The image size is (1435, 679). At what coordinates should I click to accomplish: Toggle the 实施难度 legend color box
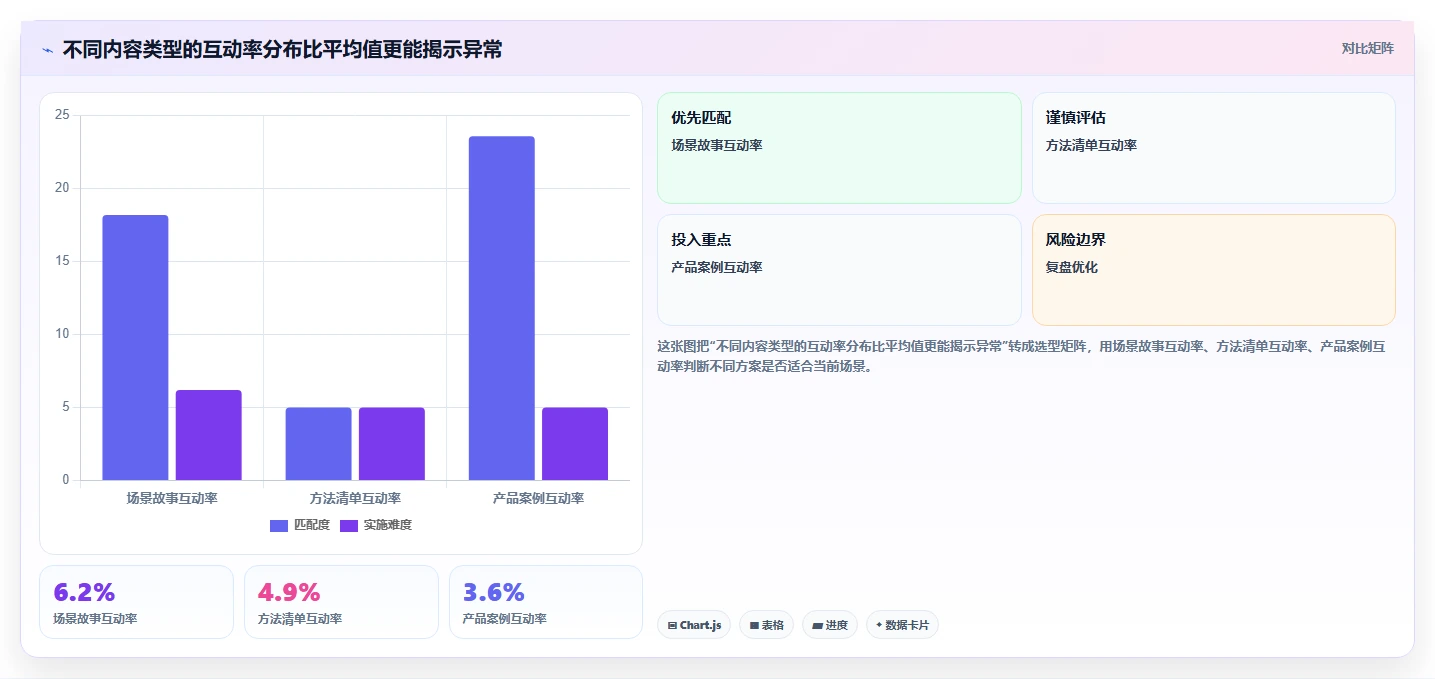pyautogui.click(x=349, y=525)
